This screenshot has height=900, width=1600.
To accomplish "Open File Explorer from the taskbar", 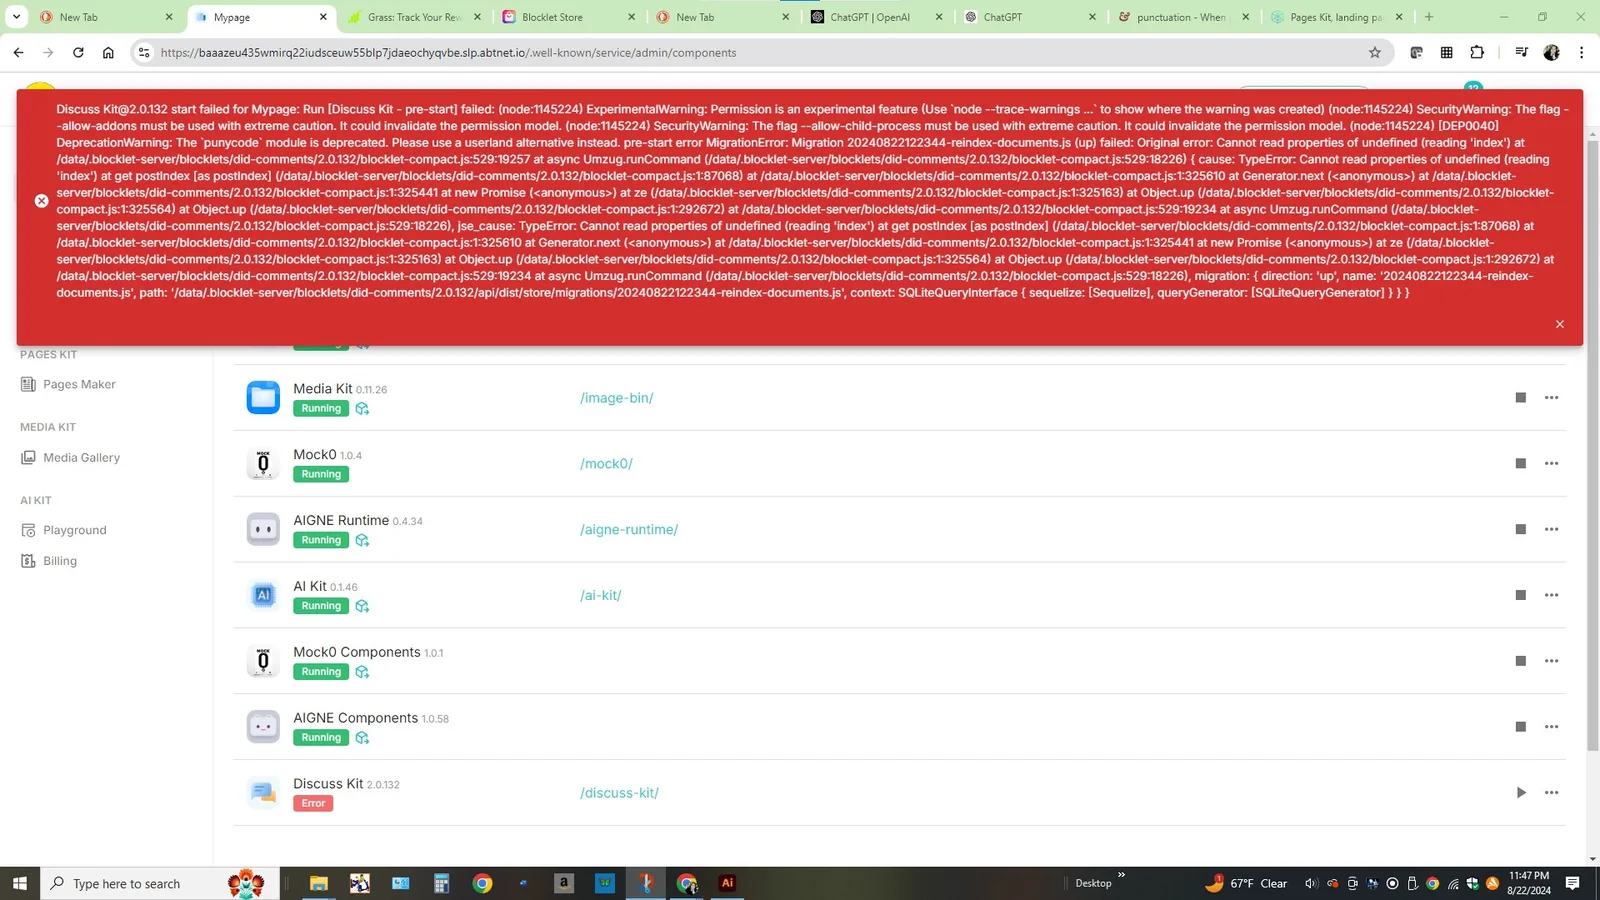I will (x=319, y=883).
